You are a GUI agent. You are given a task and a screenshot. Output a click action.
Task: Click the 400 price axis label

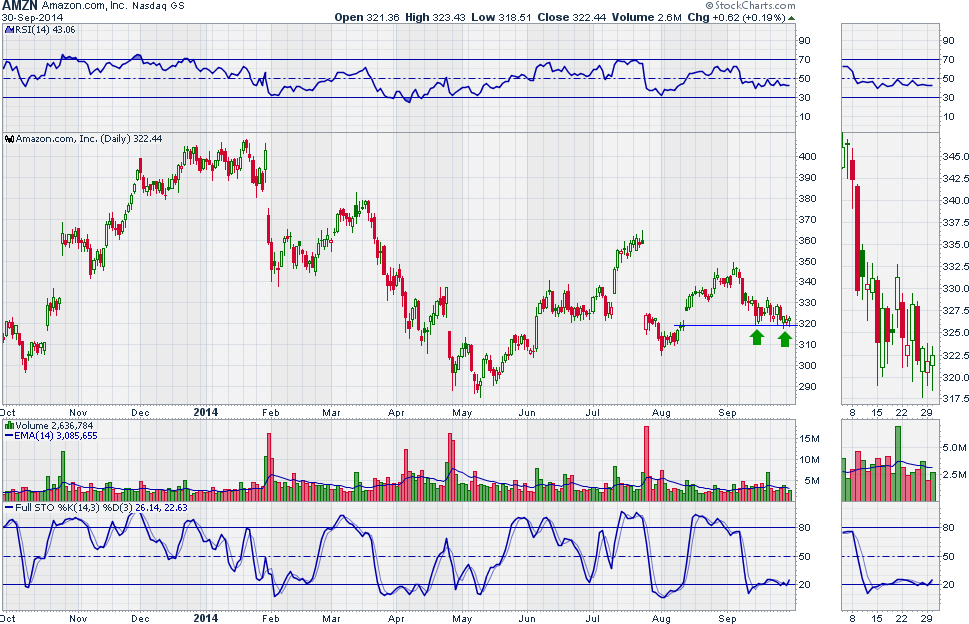coord(808,156)
